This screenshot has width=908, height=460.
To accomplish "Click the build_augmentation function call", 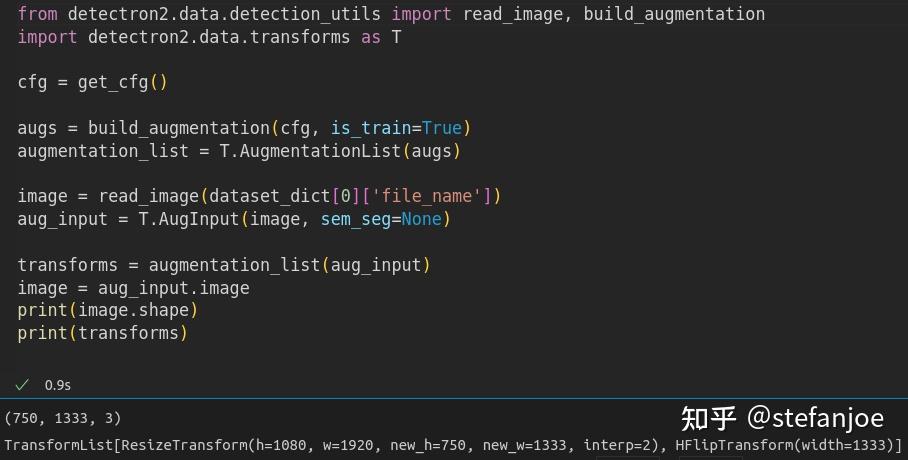I will click(x=178, y=128).
